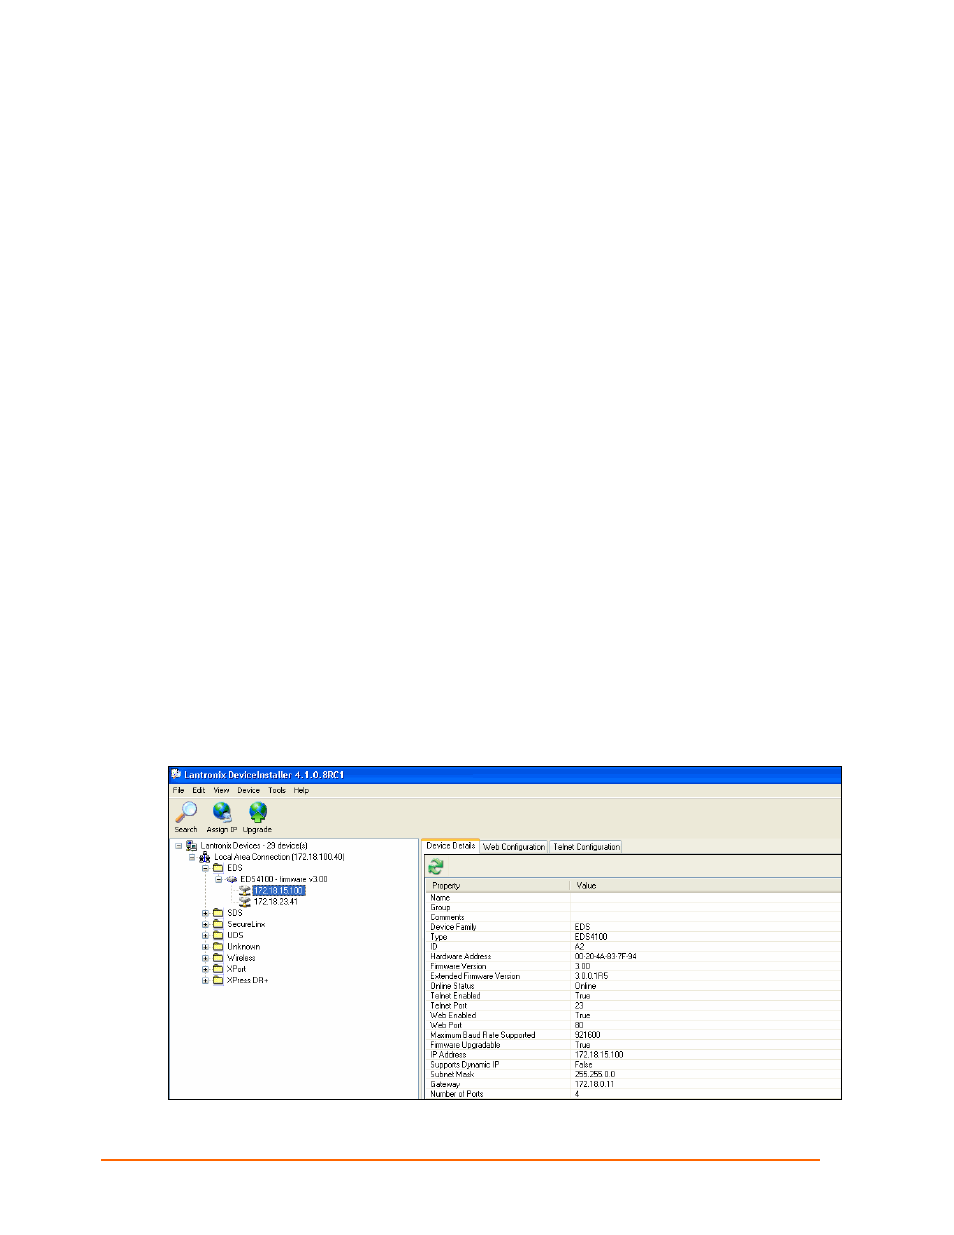Click the Local Area Connection network icon
The width and height of the screenshot is (954, 1235).
205,857
